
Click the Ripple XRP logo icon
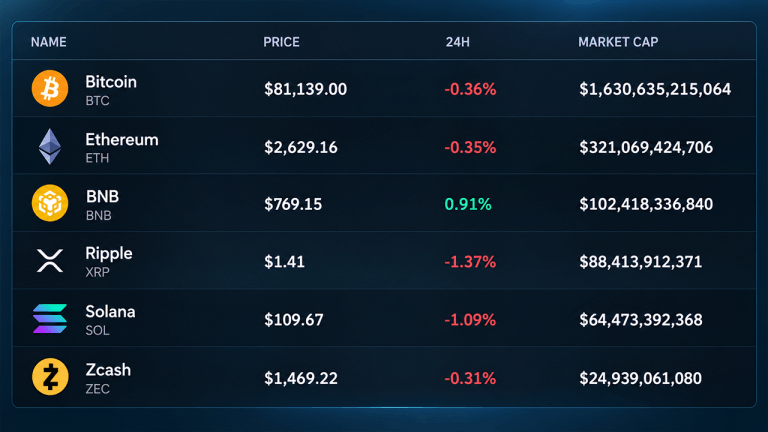click(50, 261)
